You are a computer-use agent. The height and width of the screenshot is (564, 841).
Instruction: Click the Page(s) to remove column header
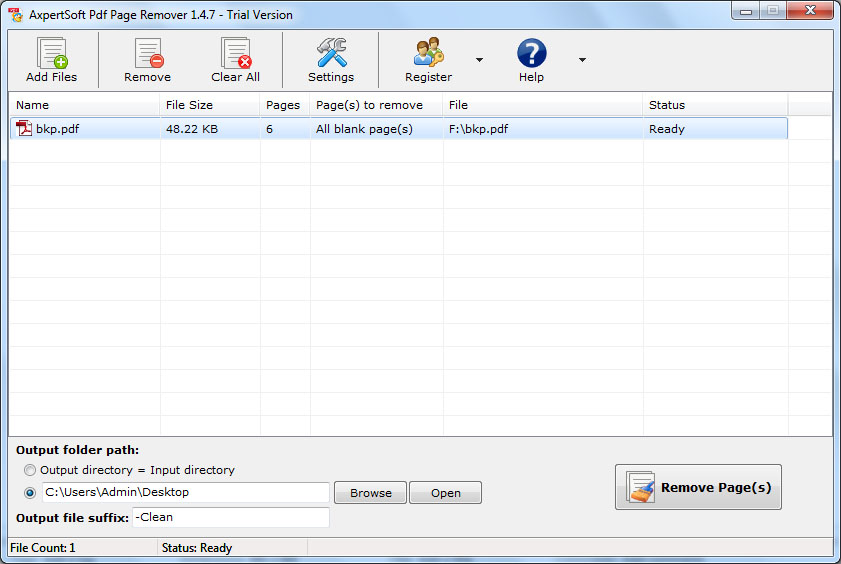[376, 105]
